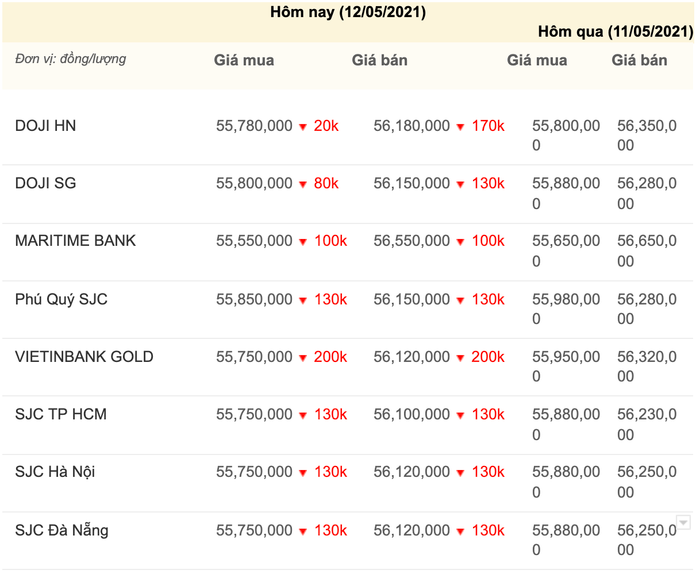
Task: Click red arrow beside SJC TP HCM sell price
Action: coord(460,415)
